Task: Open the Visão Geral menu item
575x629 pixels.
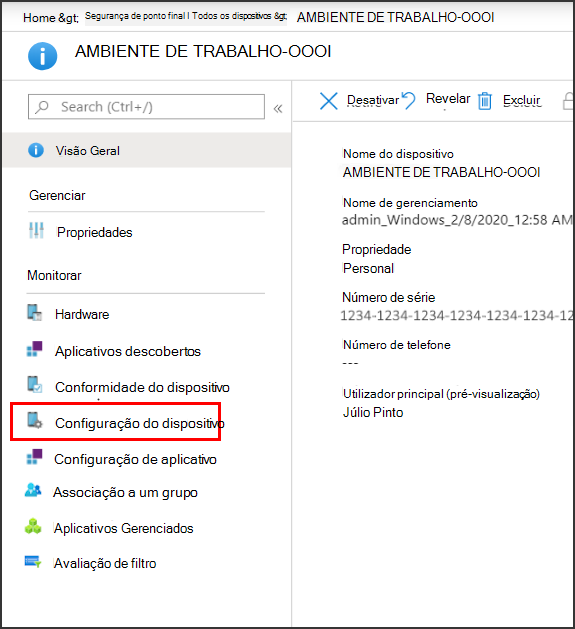Action: pos(146,150)
